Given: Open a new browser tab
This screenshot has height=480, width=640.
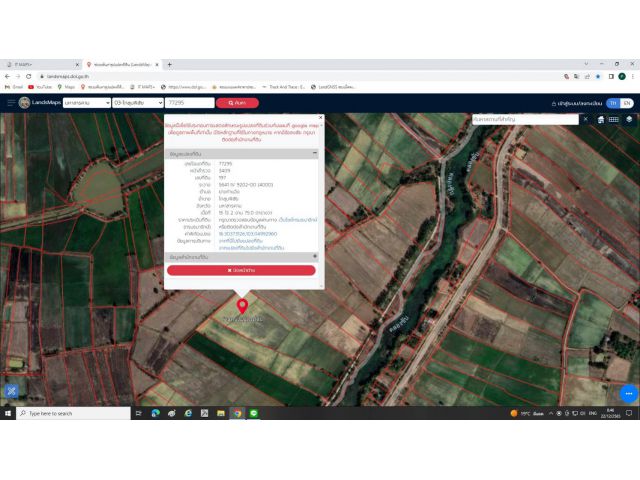Looking at the screenshot, I should 169,64.
